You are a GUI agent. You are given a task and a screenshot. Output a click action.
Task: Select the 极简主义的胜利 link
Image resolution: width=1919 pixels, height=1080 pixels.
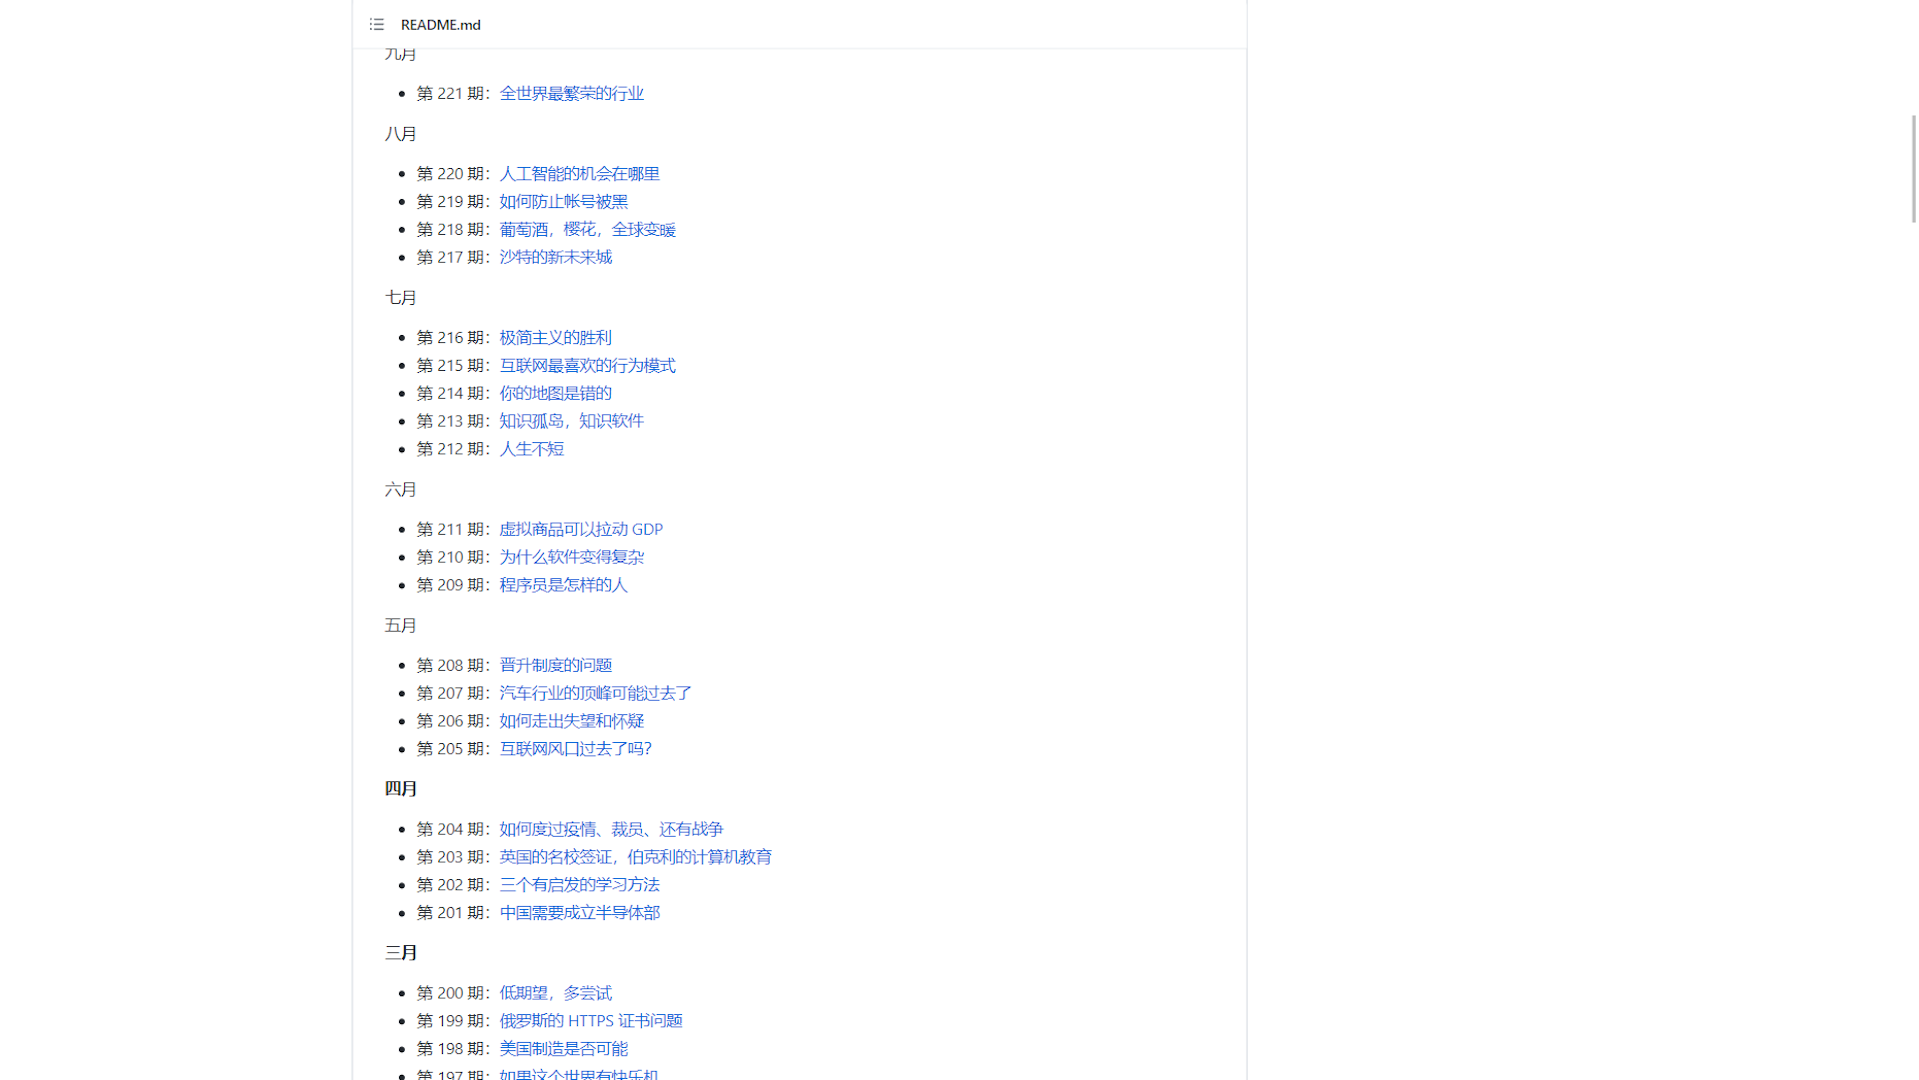[x=555, y=337]
